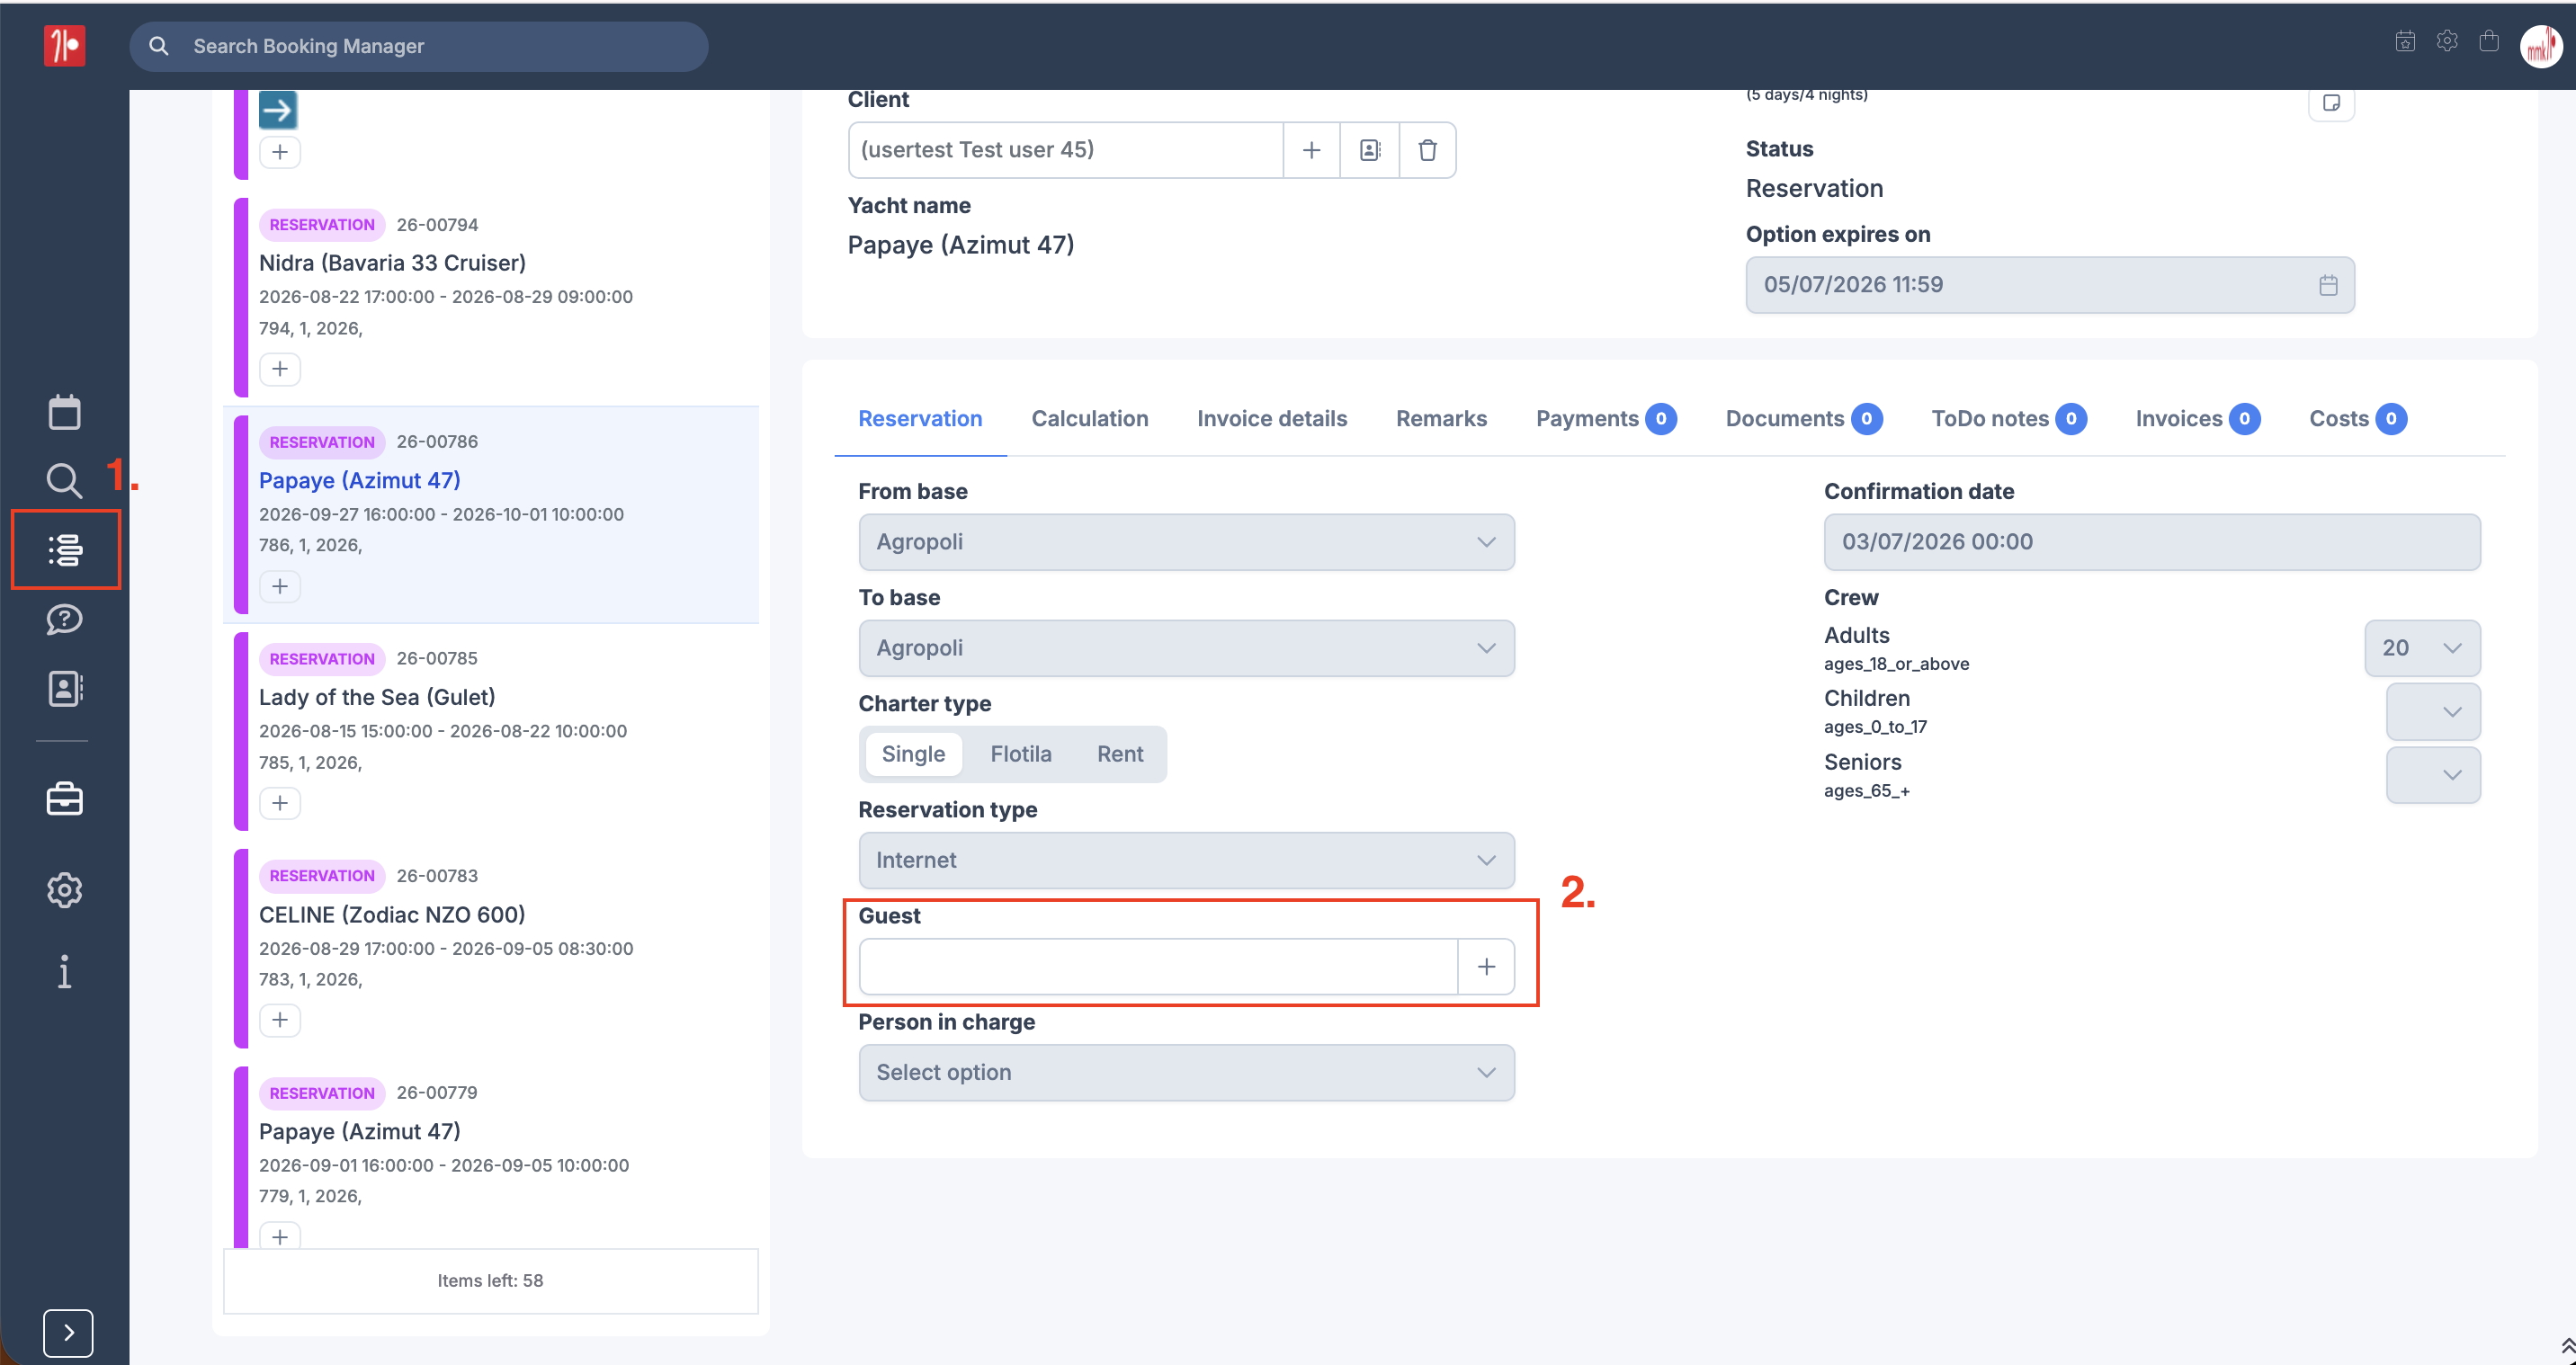Open Papaye (Azimut 47) reservation 26-00786
The image size is (2576, 1365).
pyautogui.click(x=360, y=480)
